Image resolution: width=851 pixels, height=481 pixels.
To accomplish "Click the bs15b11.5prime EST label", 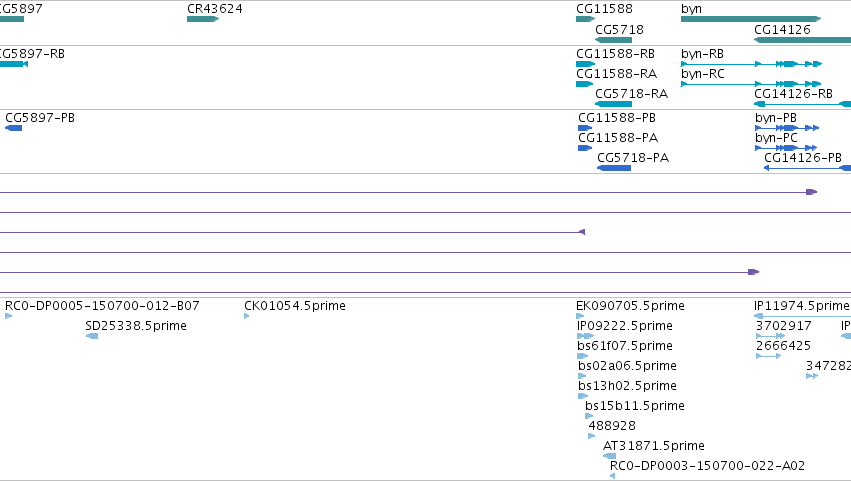I will (x=635, y=406).
